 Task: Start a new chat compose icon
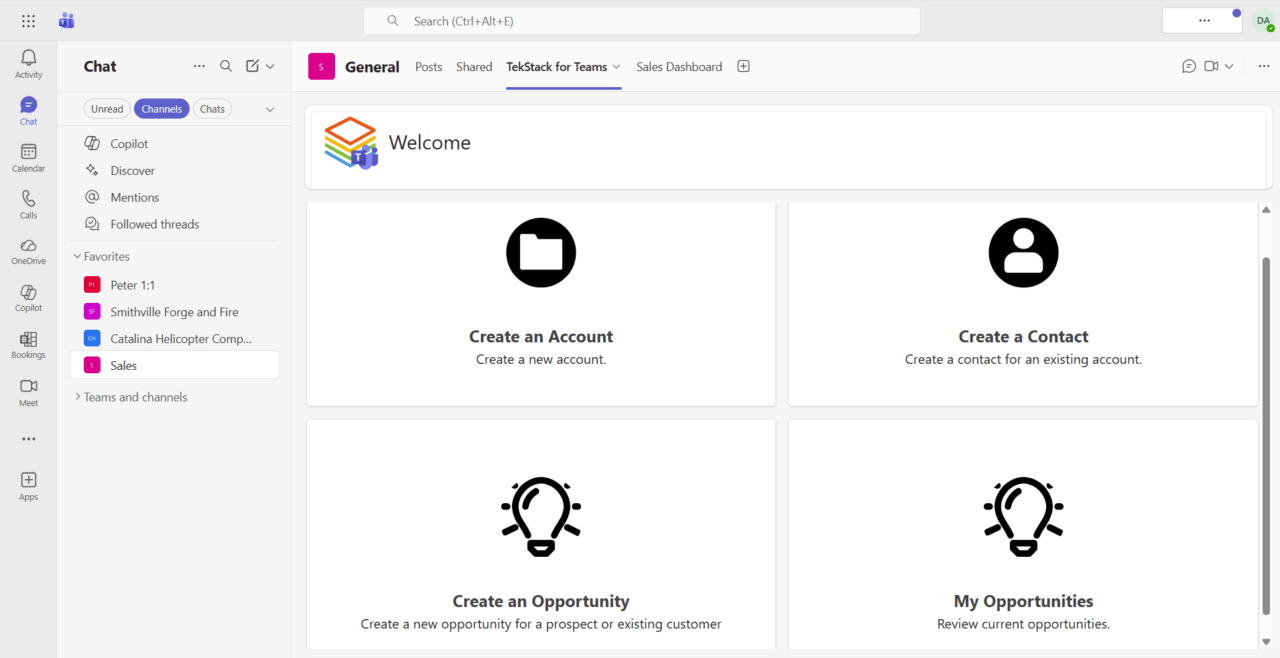tap(252, 66)
